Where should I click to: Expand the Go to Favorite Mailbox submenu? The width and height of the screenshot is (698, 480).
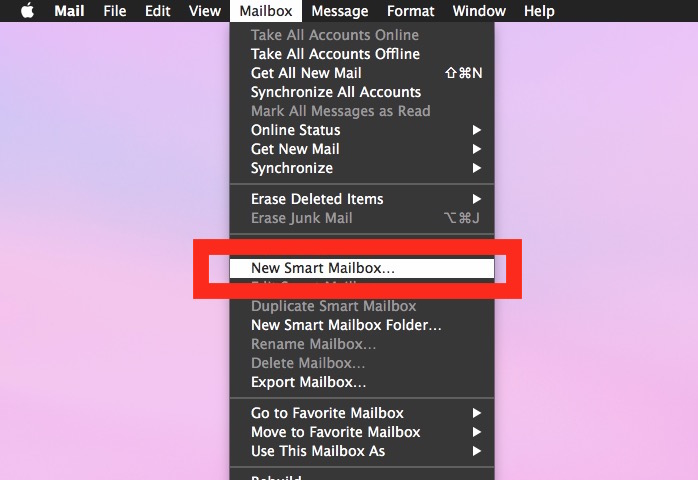coord(362,413)
